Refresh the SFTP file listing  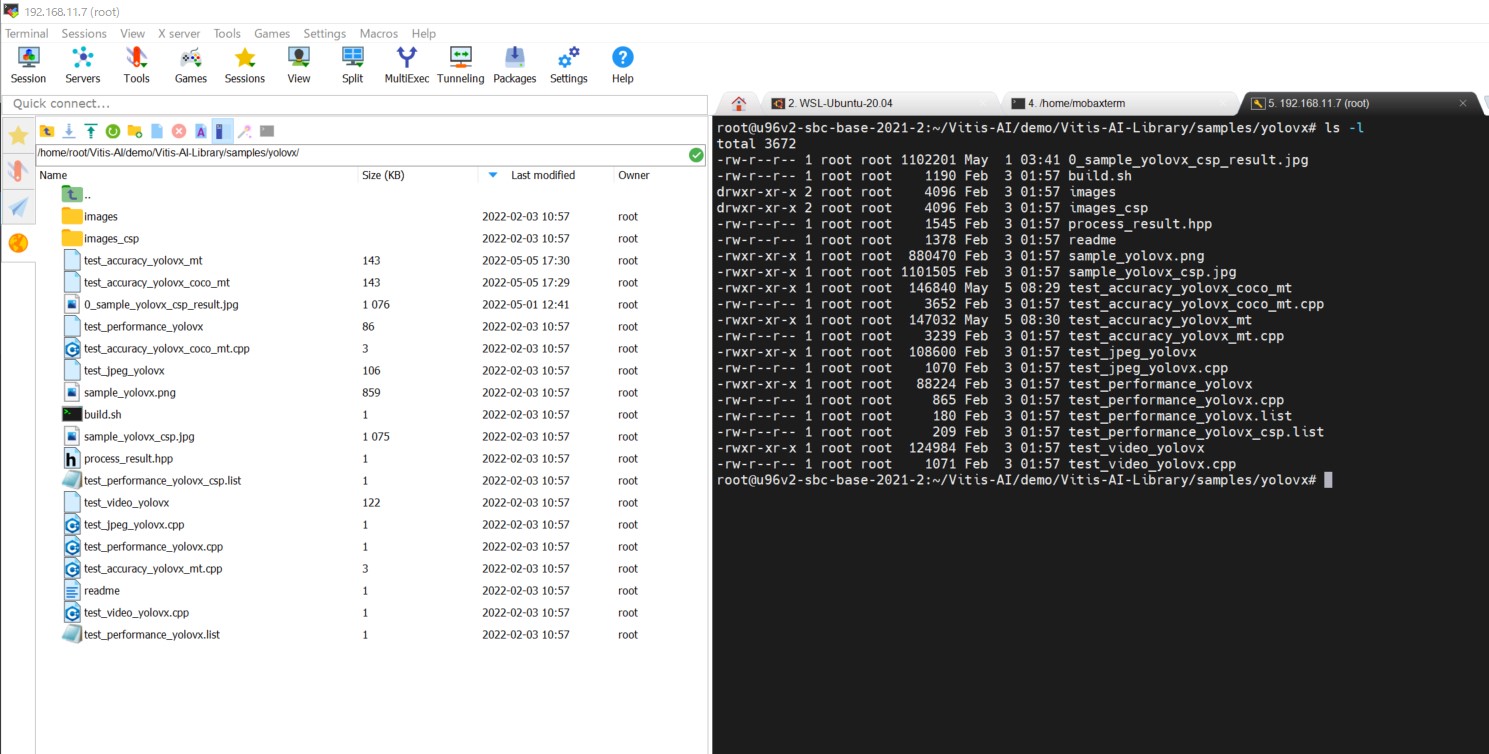tap(113, 131)
